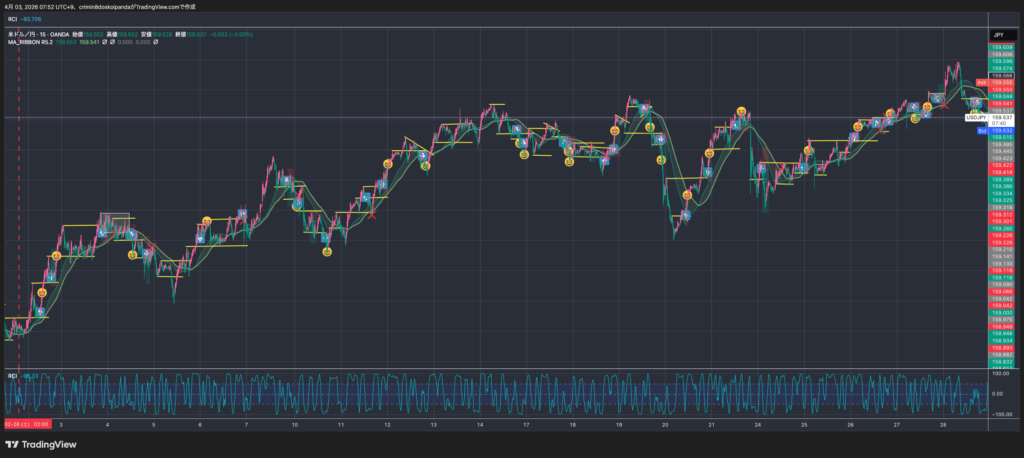Screen dimensions: 1024x458
Task: Click the 159.609 price label at scale top
Action: click(x=1001, y=47)
